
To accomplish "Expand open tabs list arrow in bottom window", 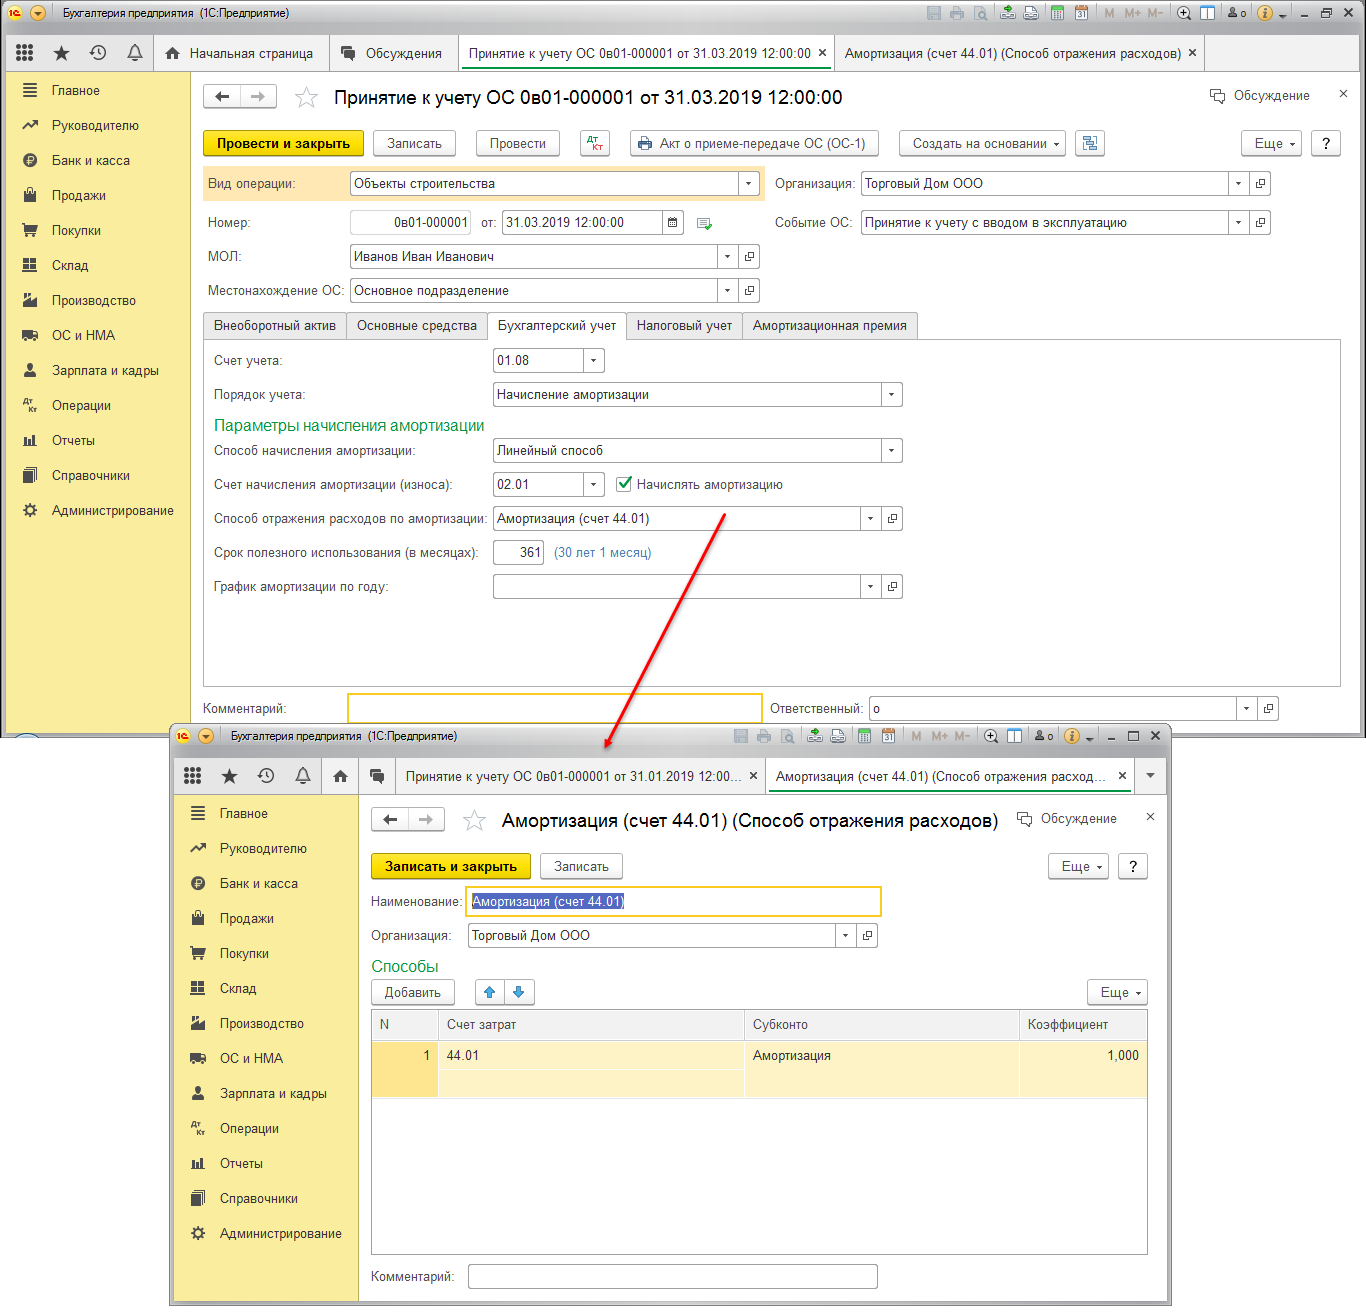I will coord(1150,776).
